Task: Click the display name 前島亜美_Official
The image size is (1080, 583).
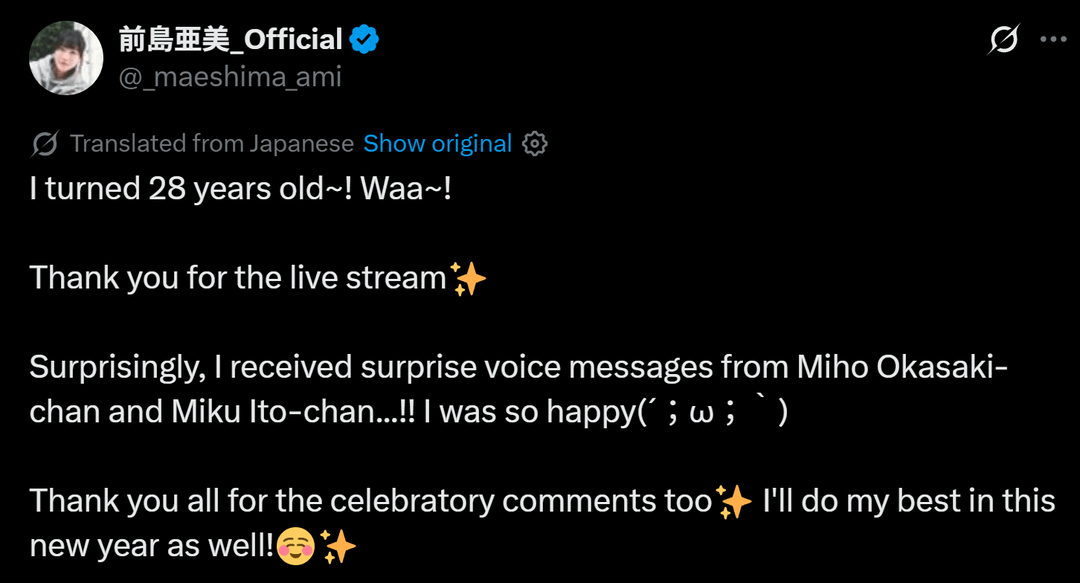Action: pos(231,40)
